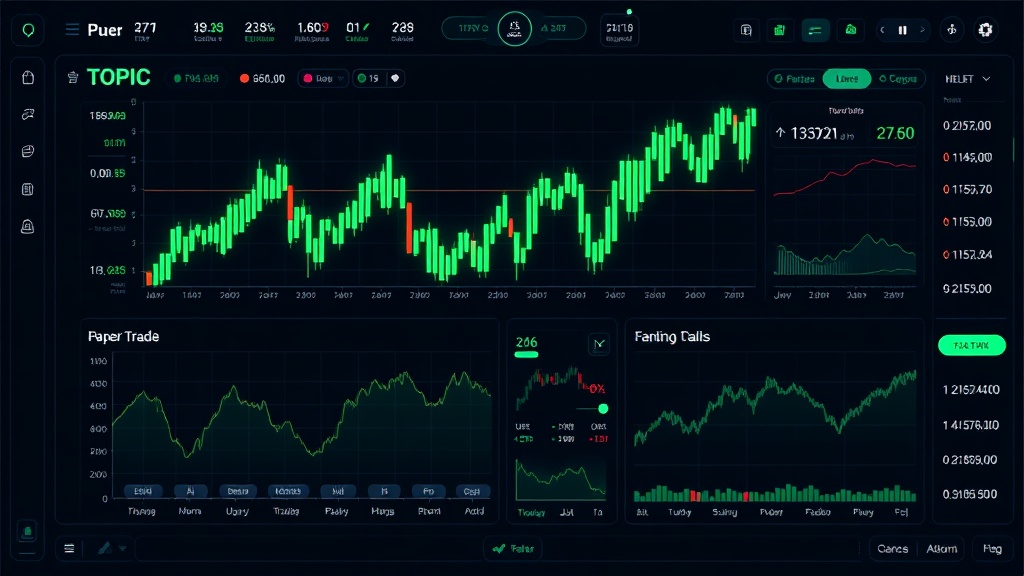Click the Fanling Dalls chart volume bars

(x=775, y=493)
